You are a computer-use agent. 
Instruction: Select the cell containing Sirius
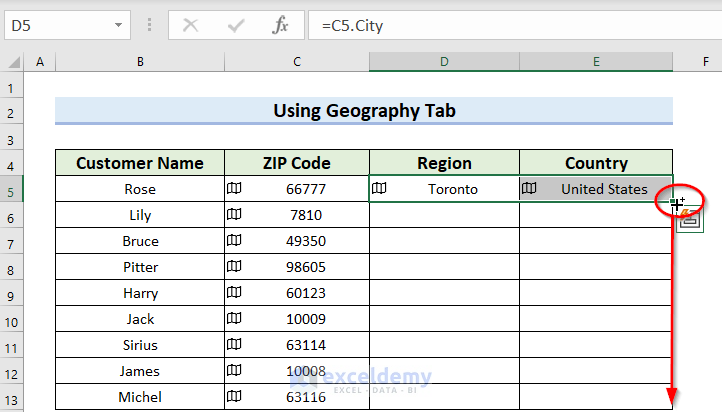[x=140, y=345]
